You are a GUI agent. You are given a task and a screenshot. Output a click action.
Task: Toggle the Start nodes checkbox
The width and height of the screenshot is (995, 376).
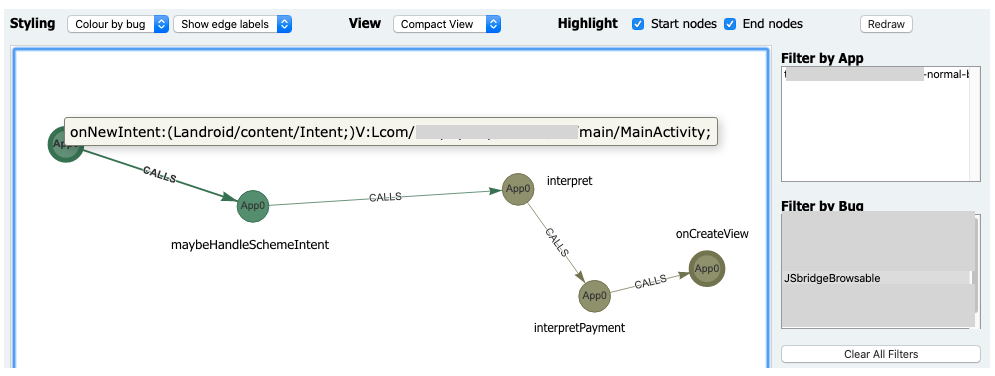(638, 24)
